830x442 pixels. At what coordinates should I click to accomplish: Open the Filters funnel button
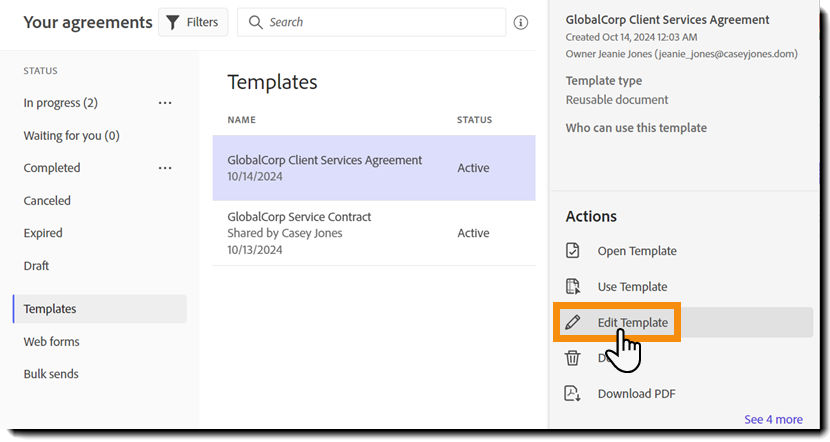193,22
